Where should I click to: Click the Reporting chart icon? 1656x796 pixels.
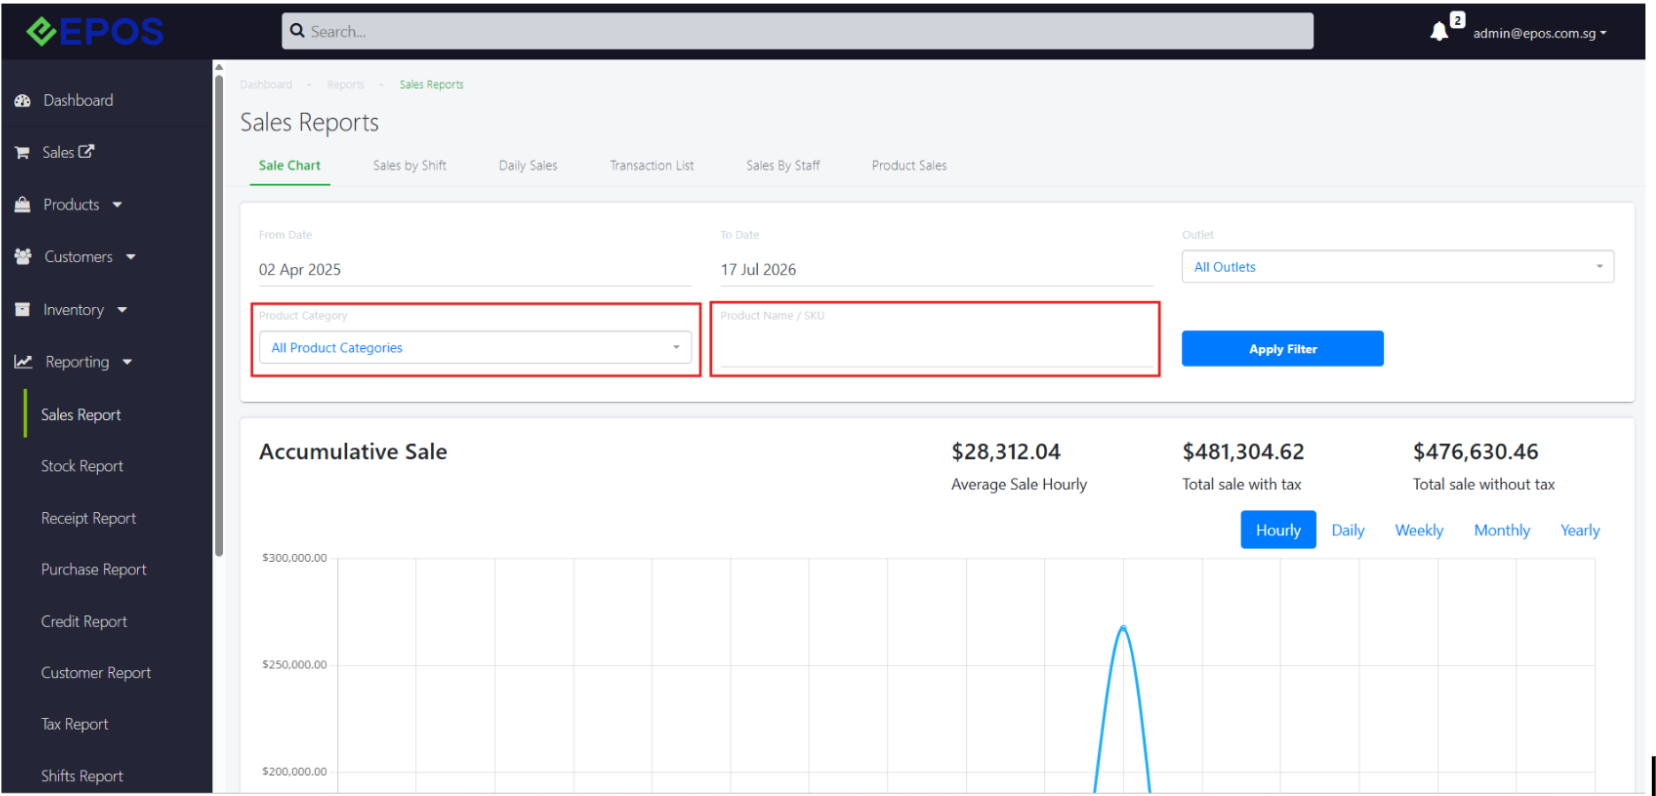(23, 362)
